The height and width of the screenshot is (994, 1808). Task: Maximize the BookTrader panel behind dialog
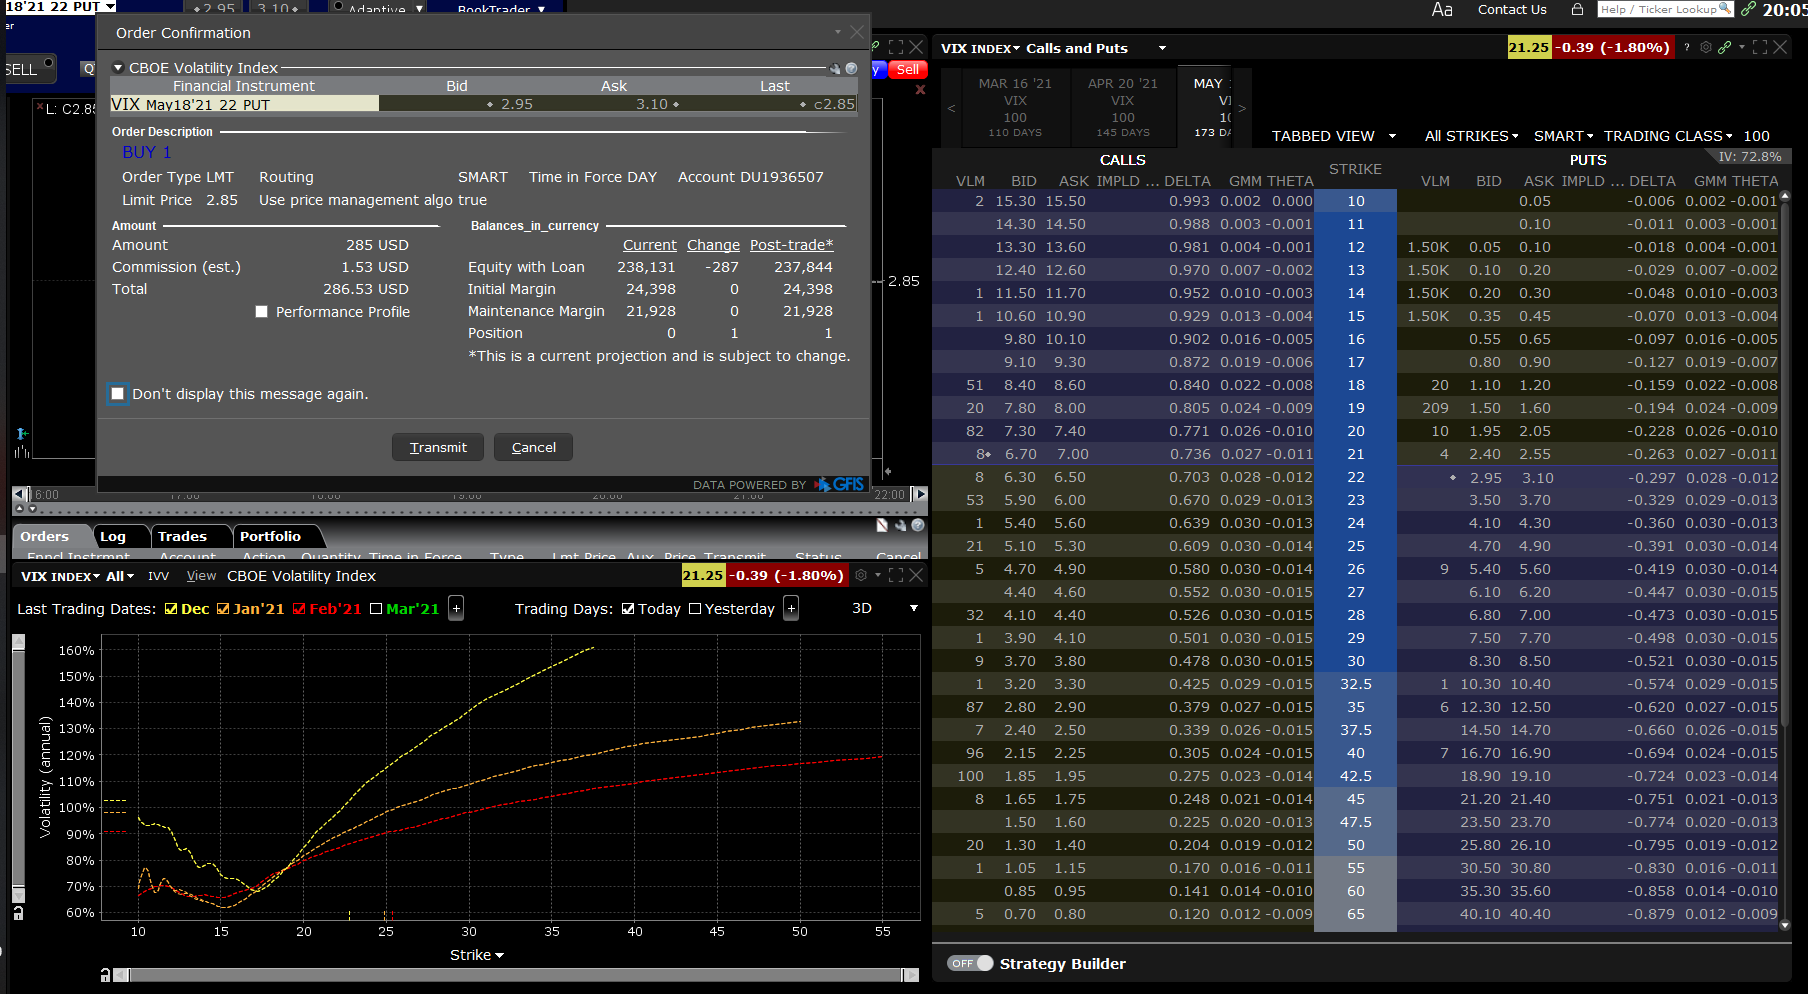click(x=896, y=47)
